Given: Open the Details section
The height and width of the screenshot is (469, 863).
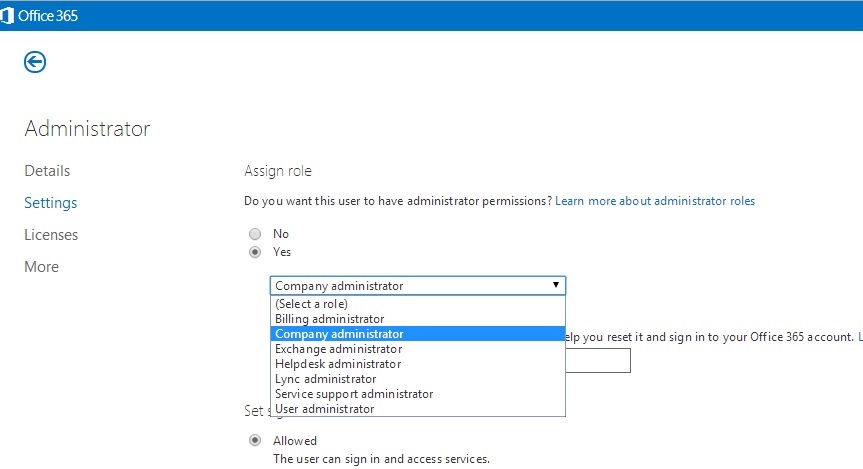Looking at the screenshot, I should pos(47,171).
